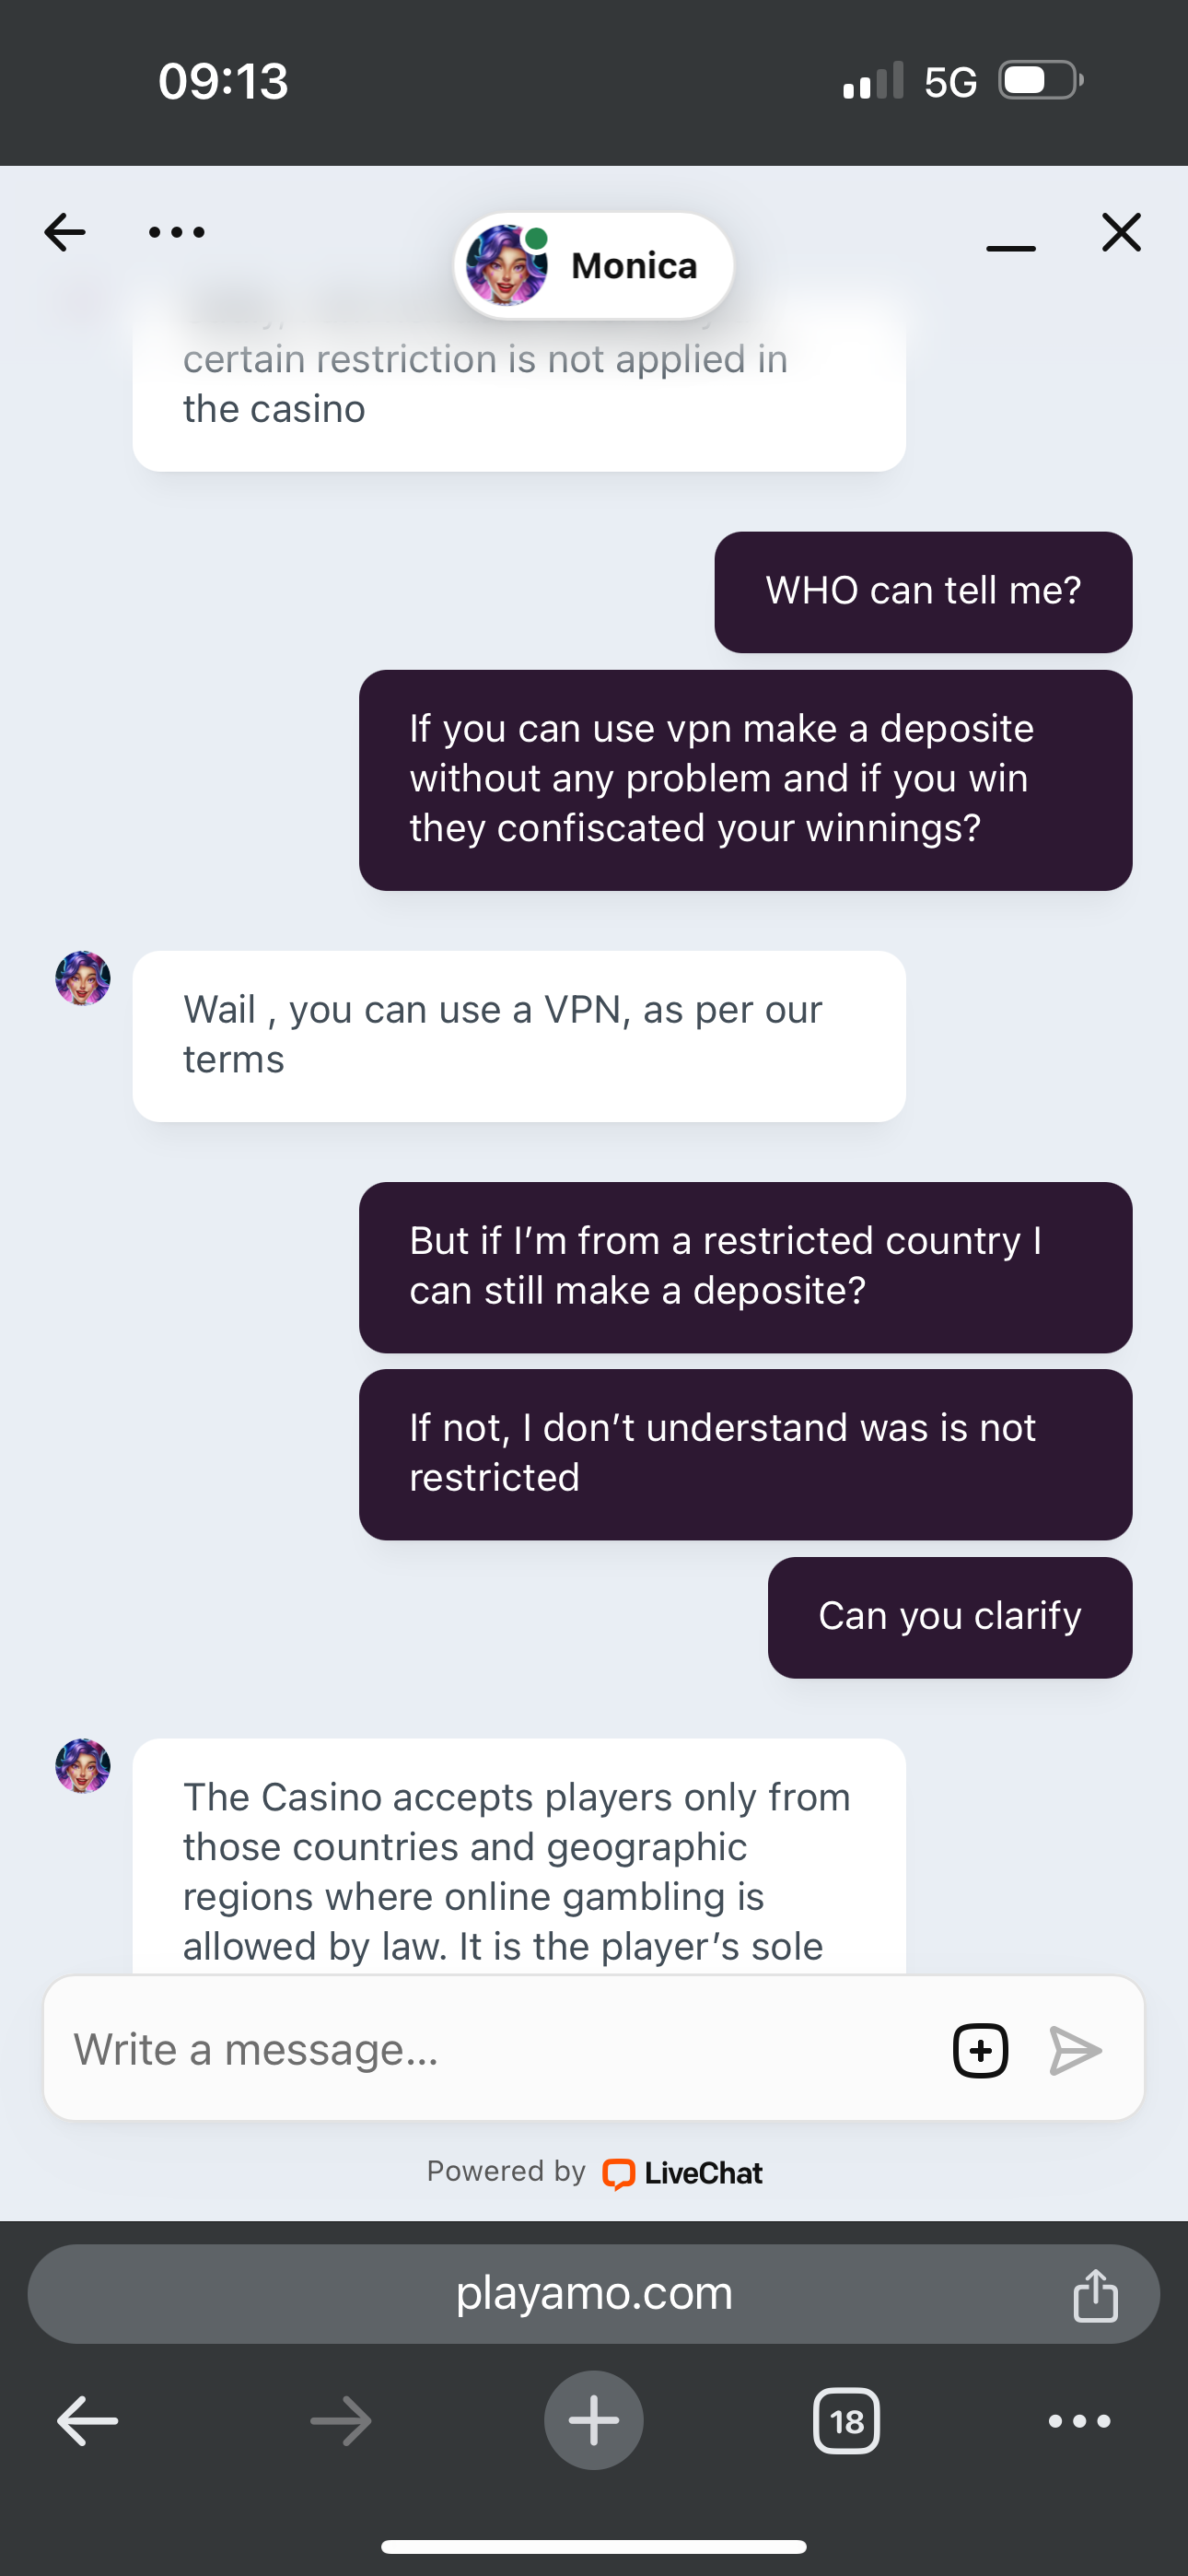Viewport: 1188px width, 2576px height.
Task: Tap the share icon in address bar
Action: click(x=1095, y=2294)
